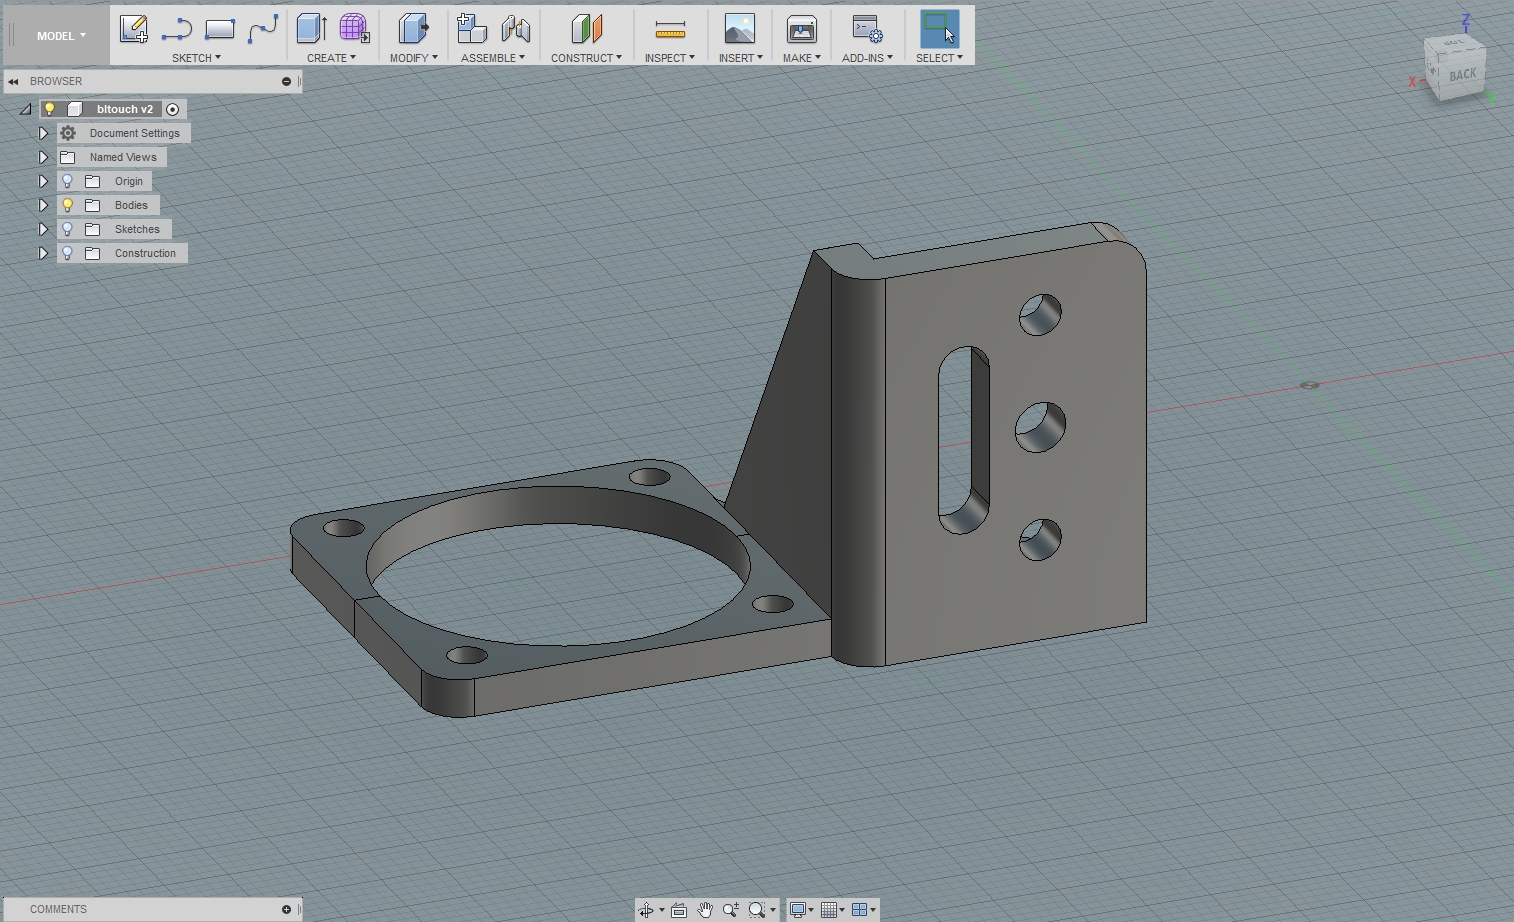
Task: Select the Zoom magnifier icon
Action: click(x=731, y=910)
